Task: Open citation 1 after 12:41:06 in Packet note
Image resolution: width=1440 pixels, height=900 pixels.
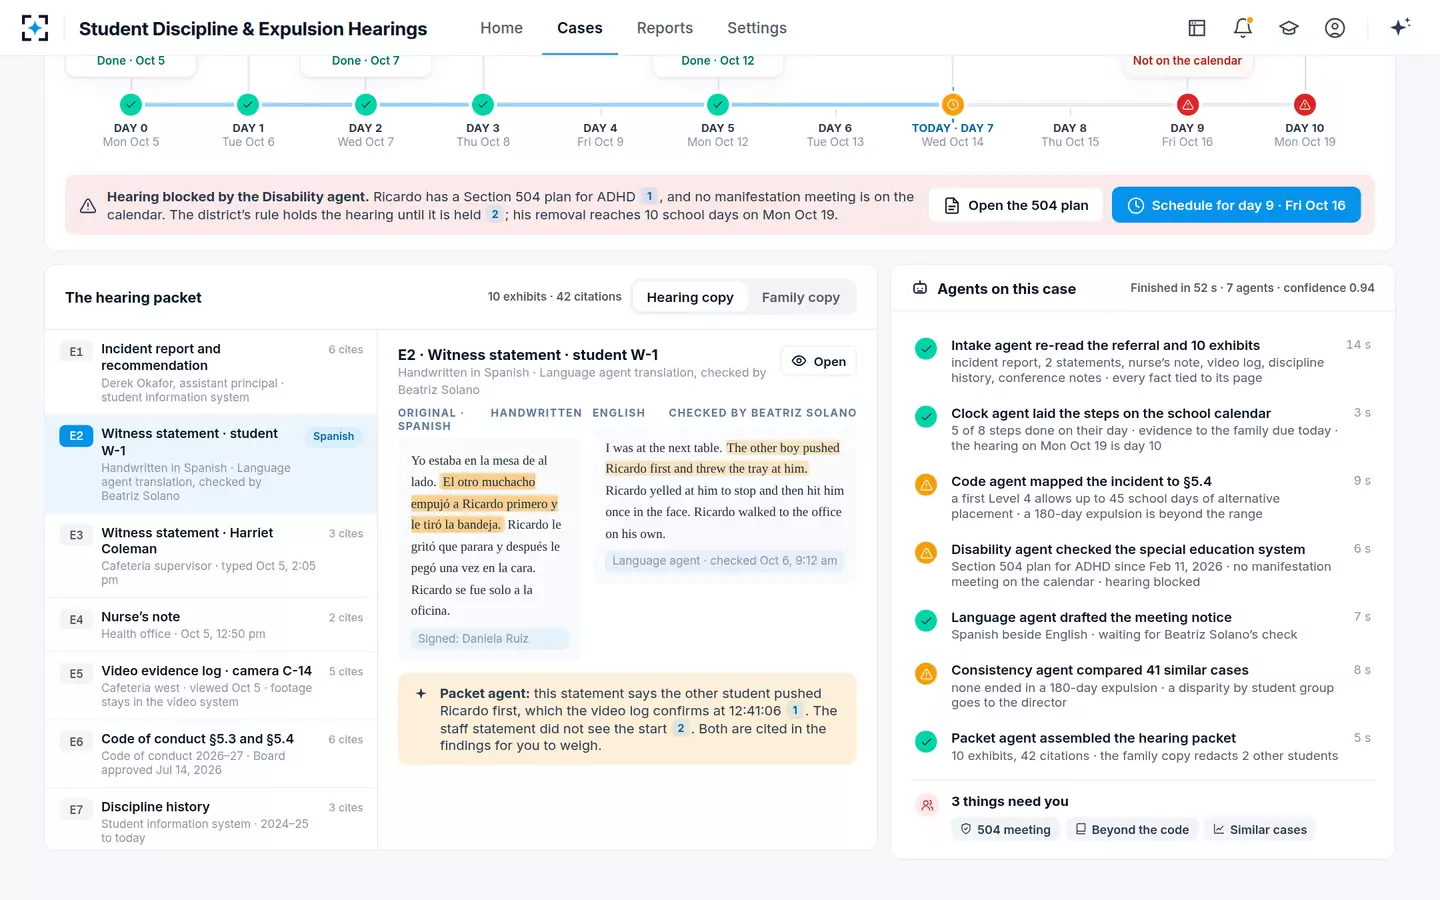Action: pos(796,711)
